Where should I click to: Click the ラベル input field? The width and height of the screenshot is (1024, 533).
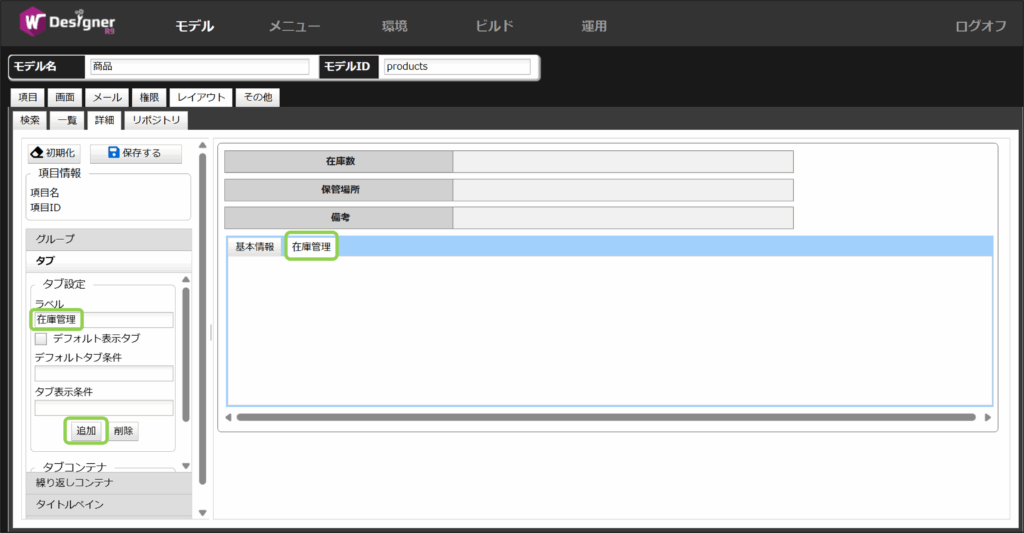(x=104, y=320)
